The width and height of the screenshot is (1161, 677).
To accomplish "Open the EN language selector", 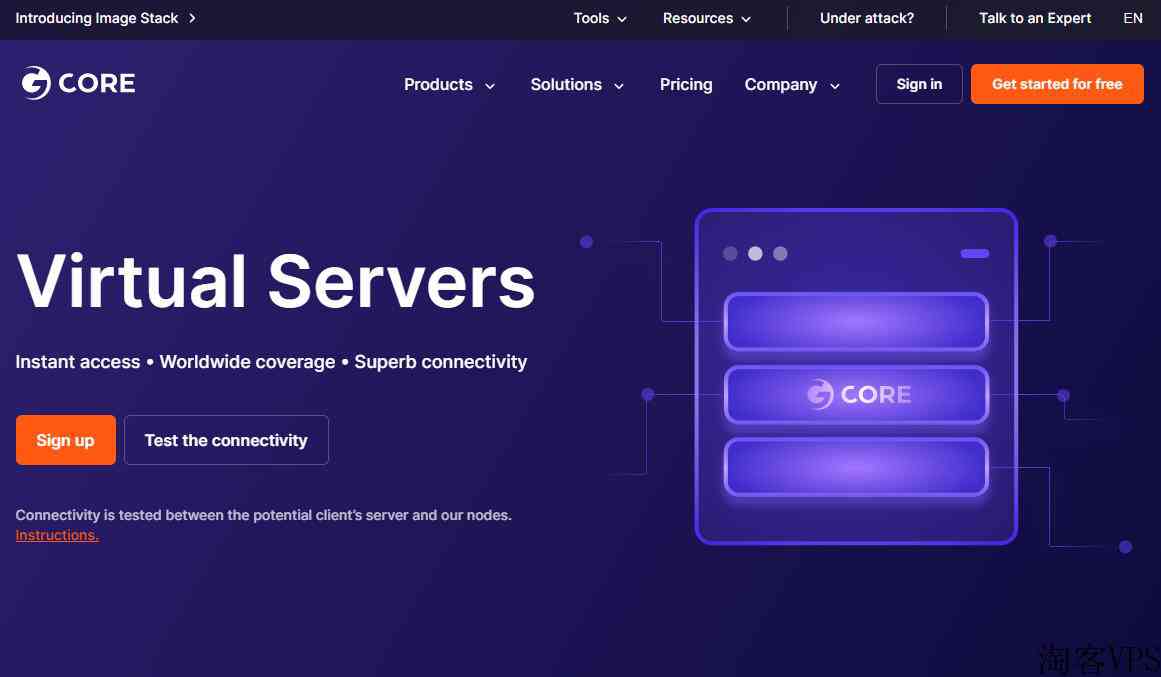I will tap(1132, 19).
